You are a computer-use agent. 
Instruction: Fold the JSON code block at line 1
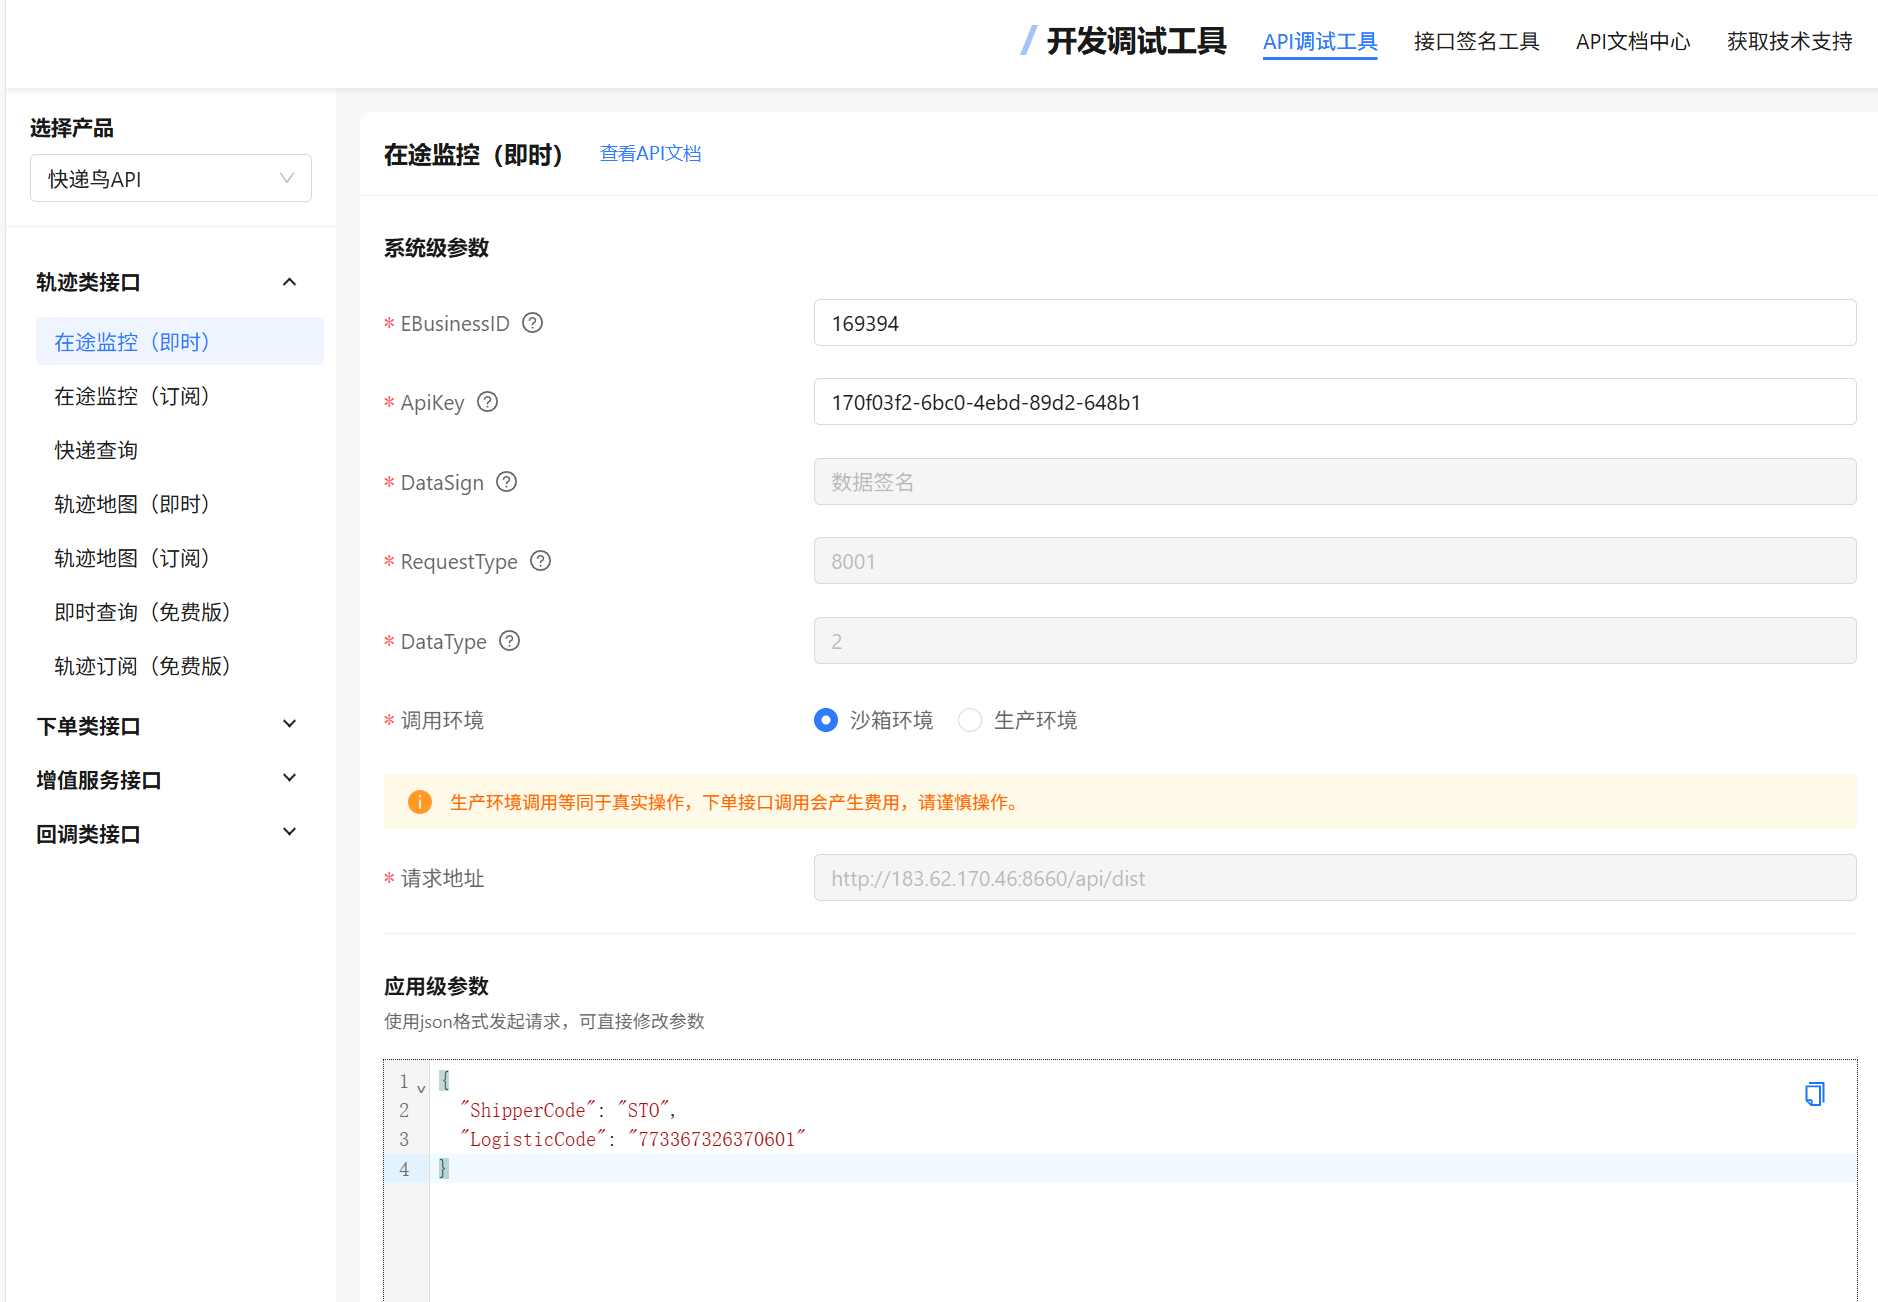coord(422,1088)
